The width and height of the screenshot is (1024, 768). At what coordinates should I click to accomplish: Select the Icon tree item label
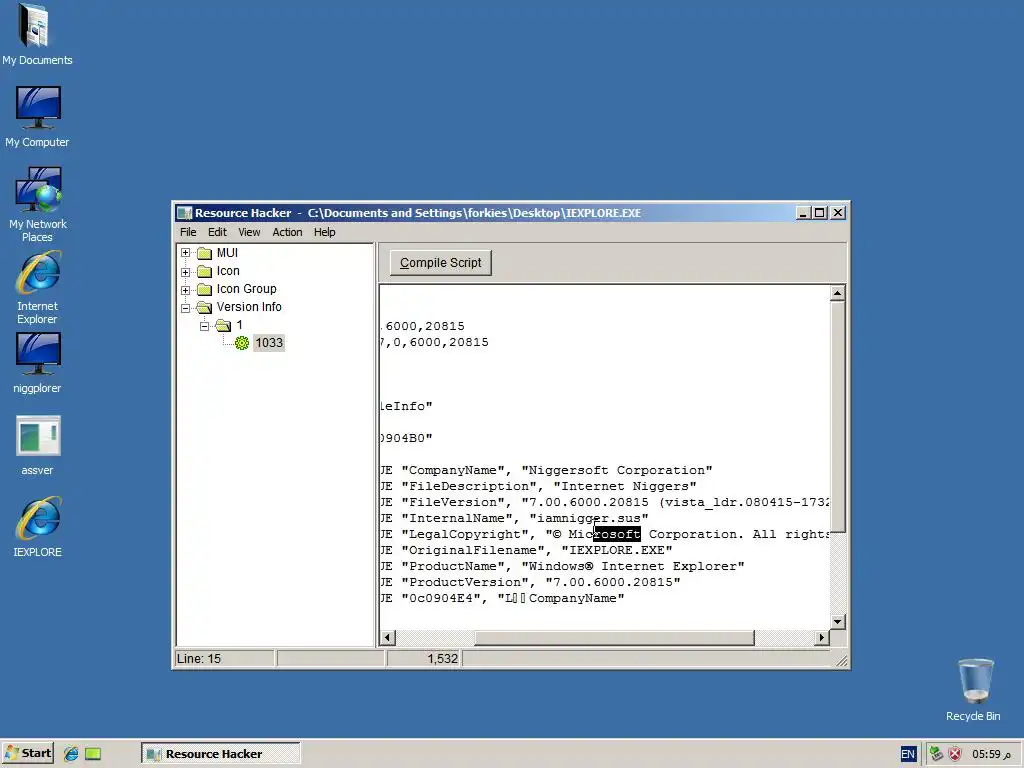coord(228,271)
